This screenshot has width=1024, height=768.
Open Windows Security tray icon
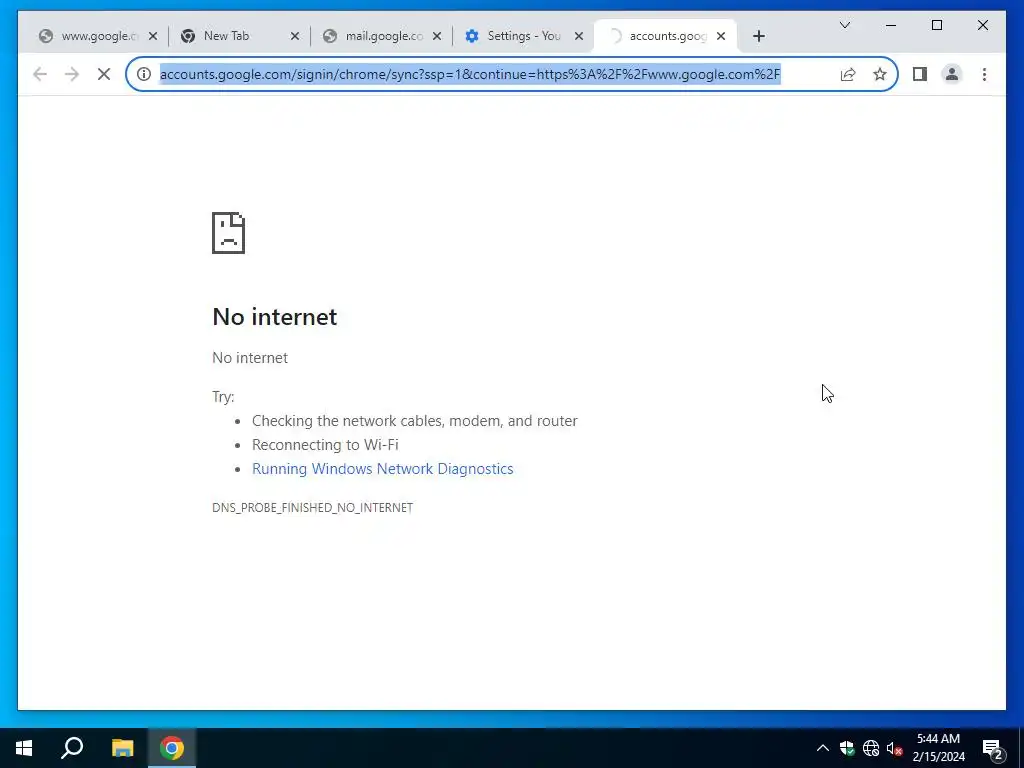847,748
